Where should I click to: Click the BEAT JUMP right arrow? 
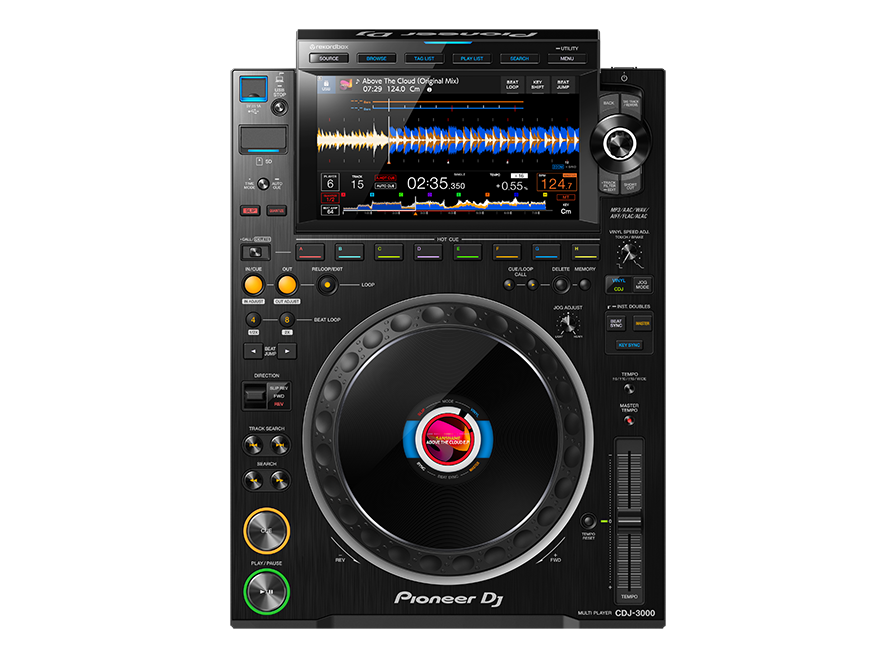pos(287,351)
